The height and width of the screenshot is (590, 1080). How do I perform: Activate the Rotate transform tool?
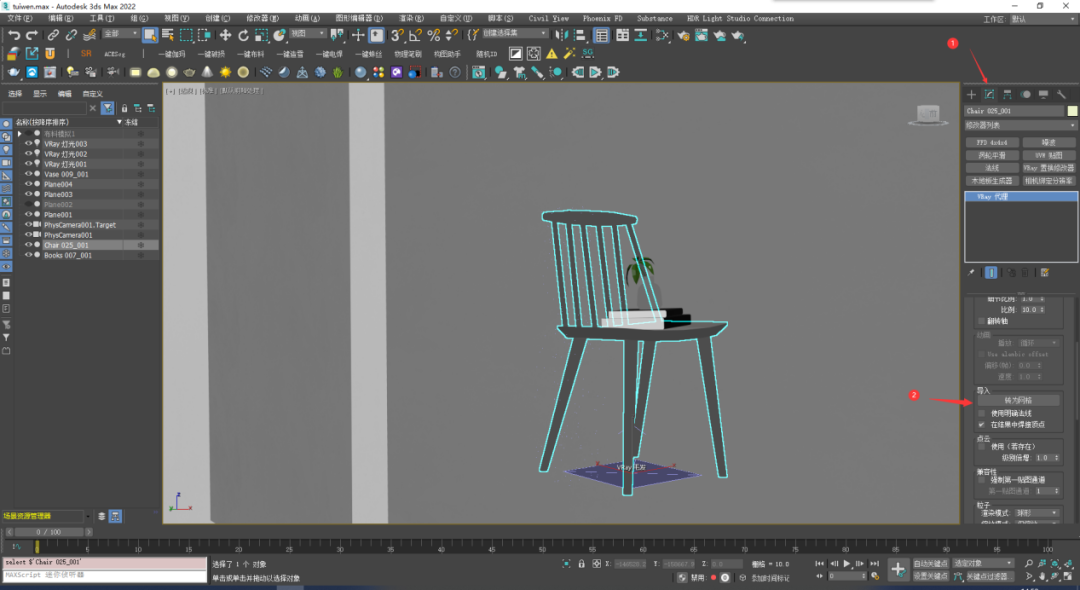pyautogui.click(x=243, y=35)
